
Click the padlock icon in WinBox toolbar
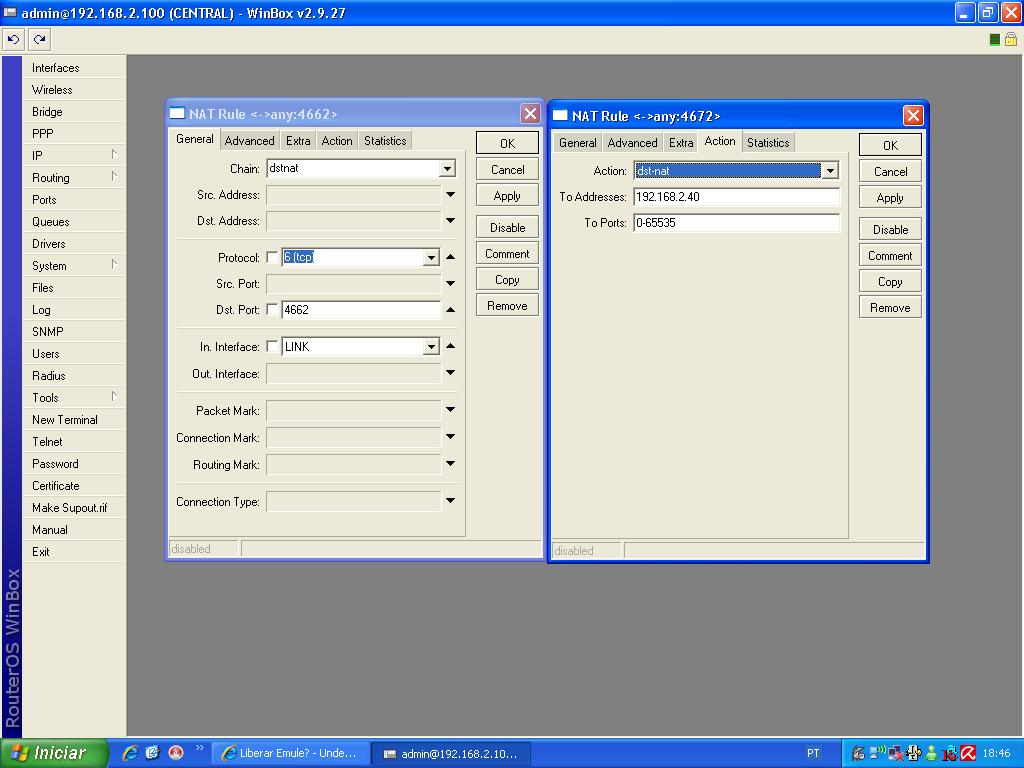pos(1011,39)
